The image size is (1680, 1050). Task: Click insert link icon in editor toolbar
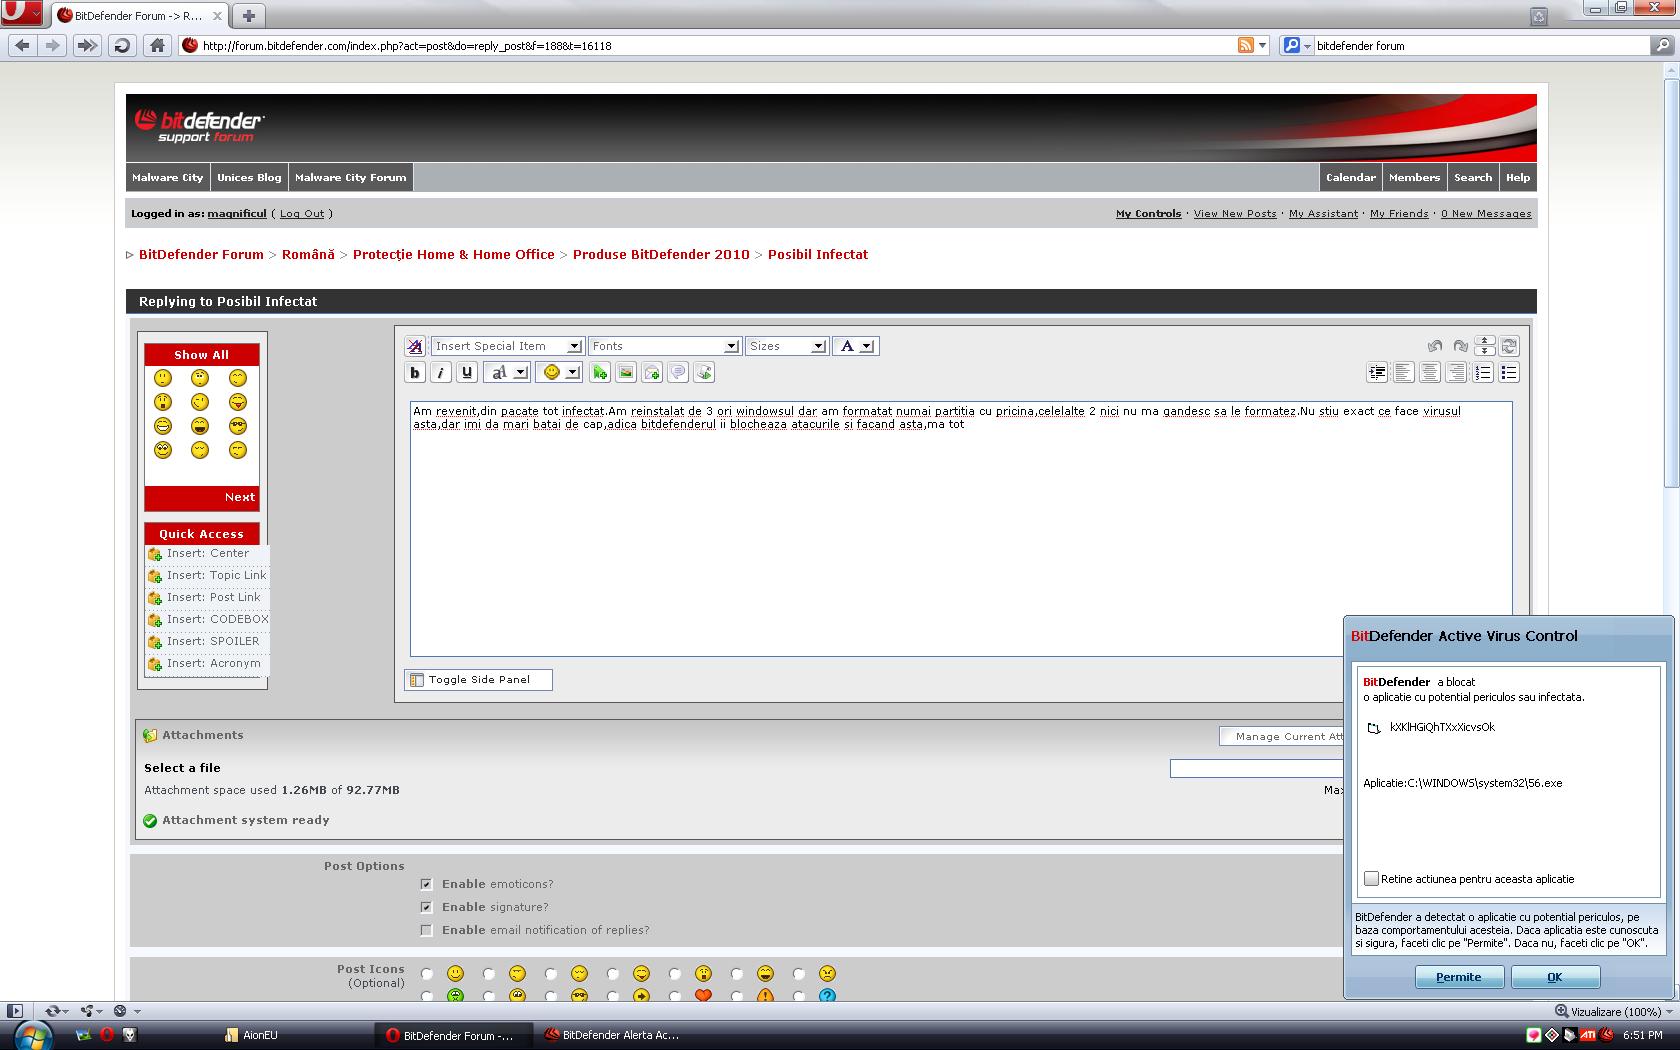pos(600,373)
